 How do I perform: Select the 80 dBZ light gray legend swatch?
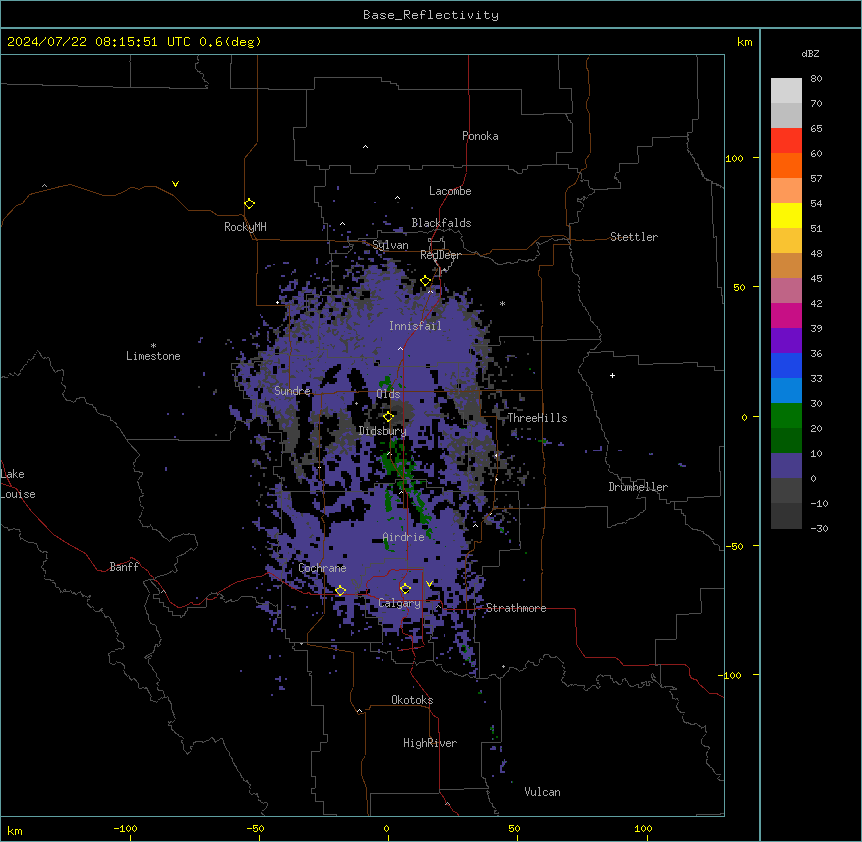786,91
